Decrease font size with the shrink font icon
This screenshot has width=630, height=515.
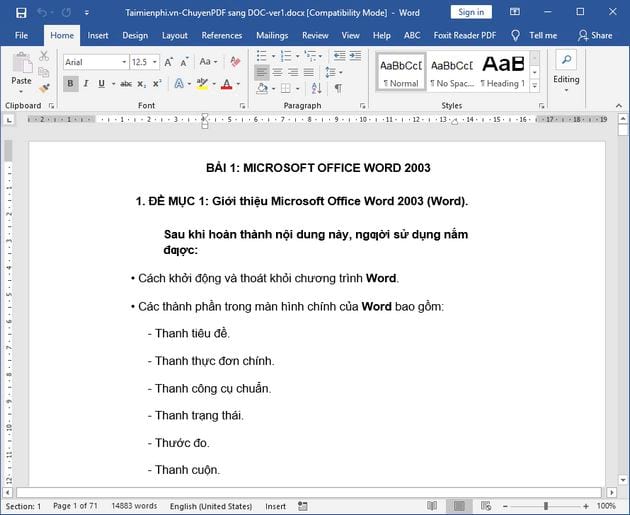click(x=184, y=62)
